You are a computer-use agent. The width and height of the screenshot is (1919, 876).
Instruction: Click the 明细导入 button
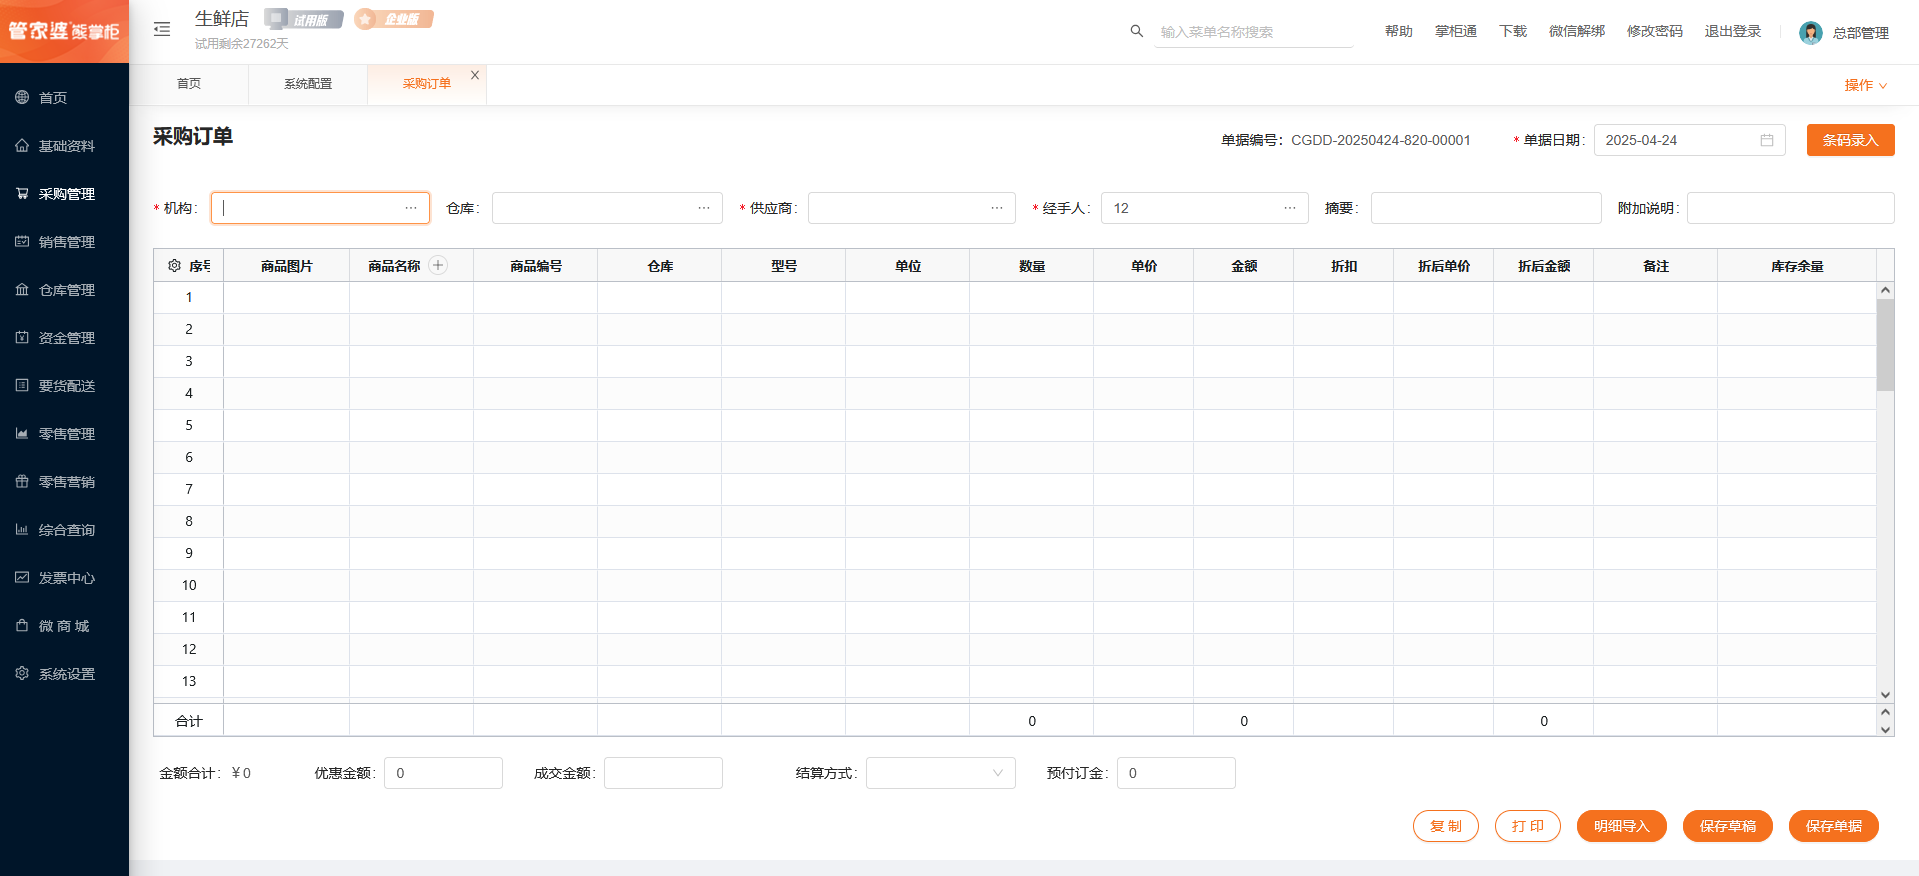pyautogui.click(x=1622, y=826)
